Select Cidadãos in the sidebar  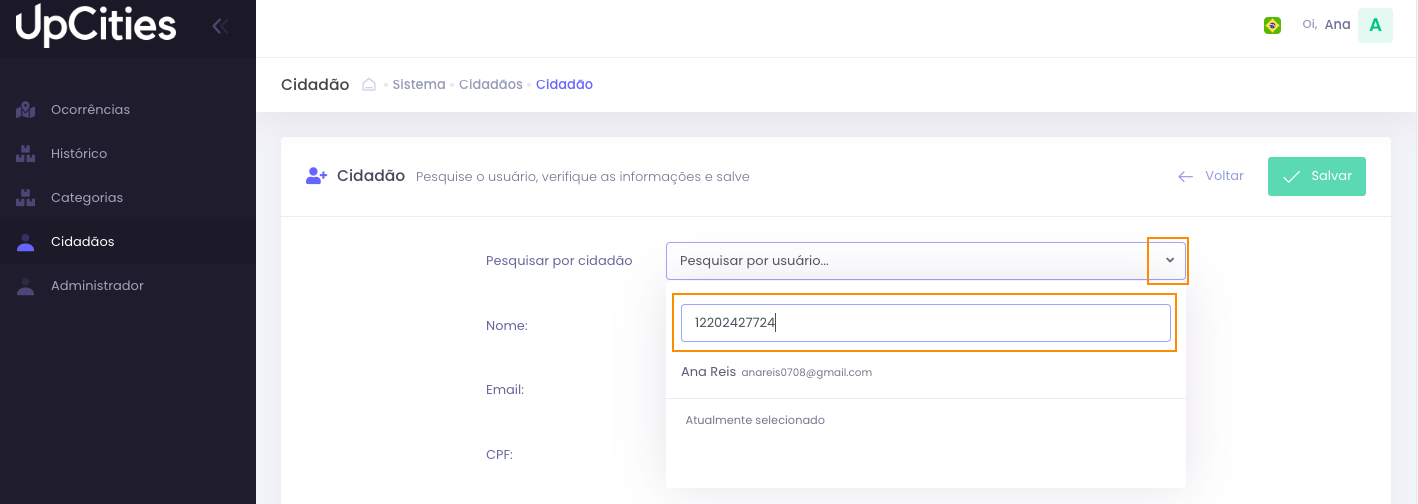[128, 242]
